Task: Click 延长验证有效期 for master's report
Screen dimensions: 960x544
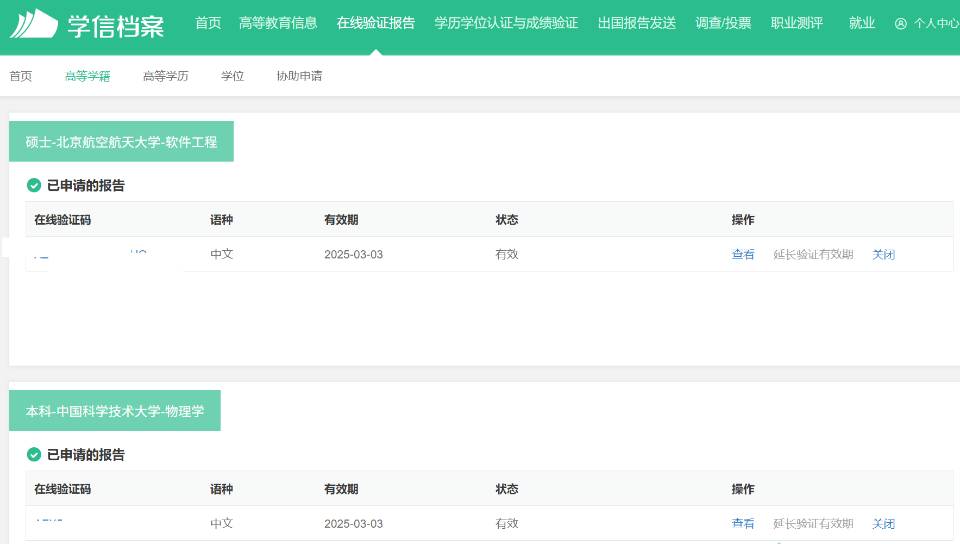Action: point(813,255)
